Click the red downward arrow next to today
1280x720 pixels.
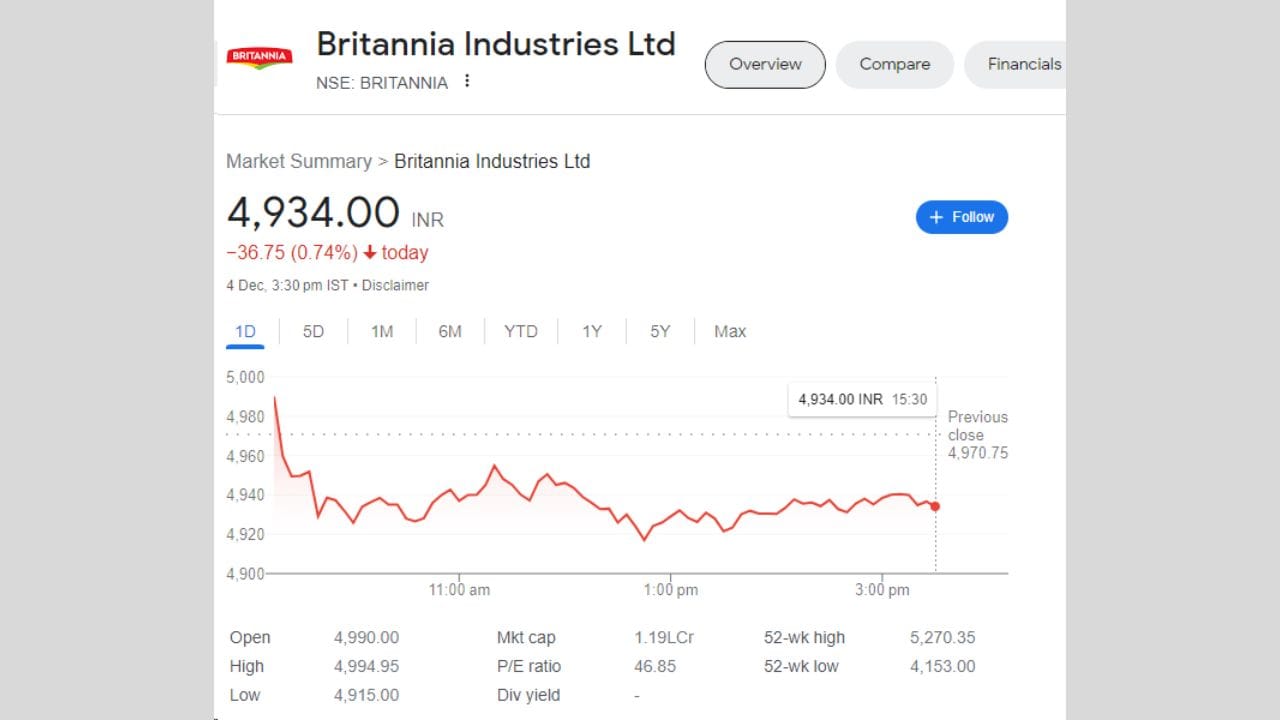[x=372, y=252]
